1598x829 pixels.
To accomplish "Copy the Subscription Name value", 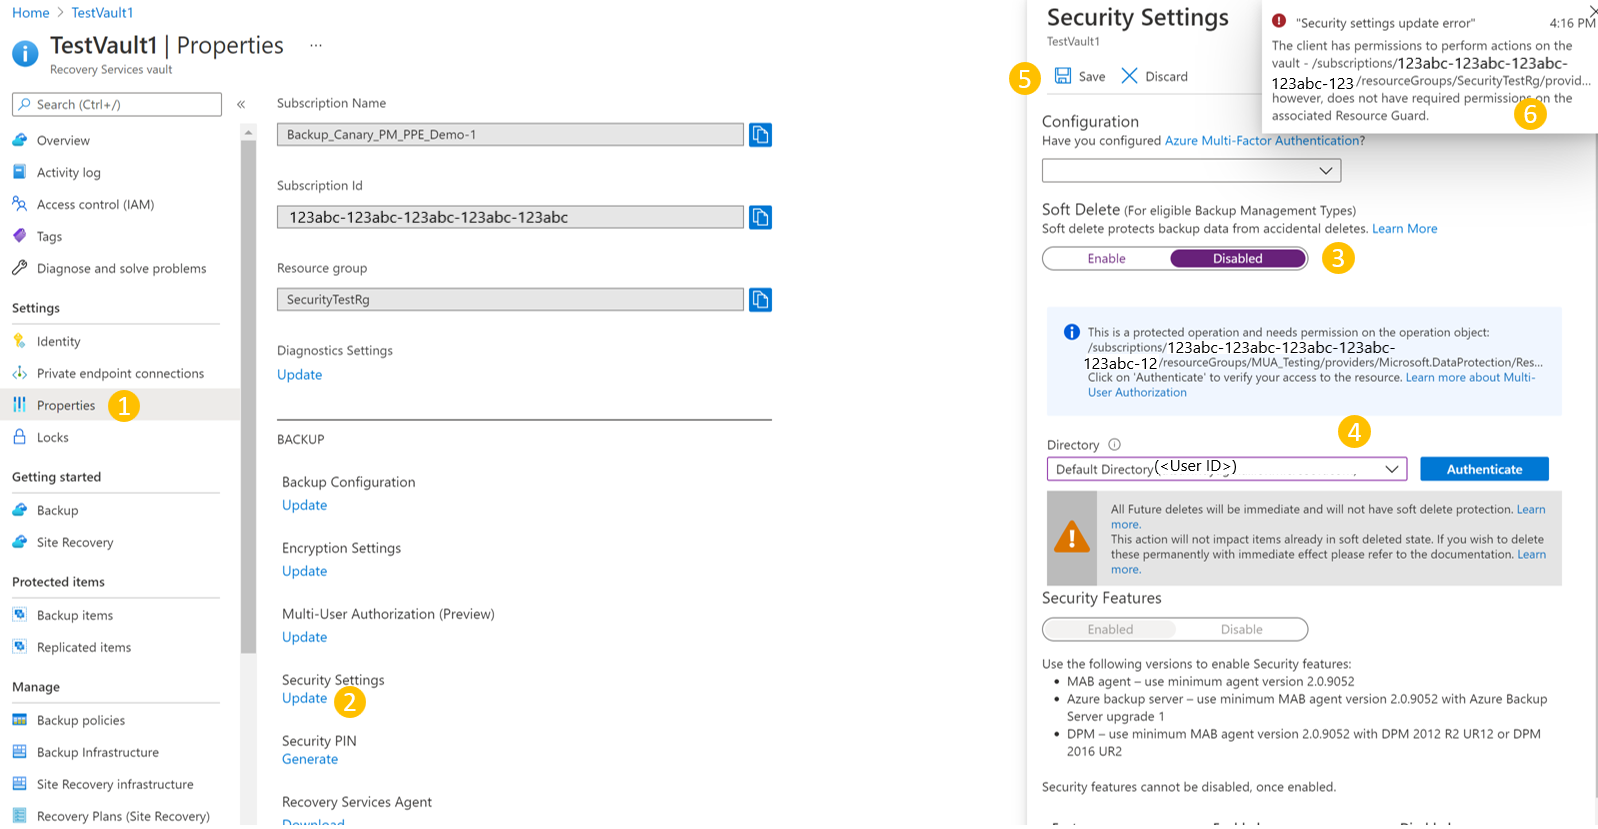I will pos(760,135).
